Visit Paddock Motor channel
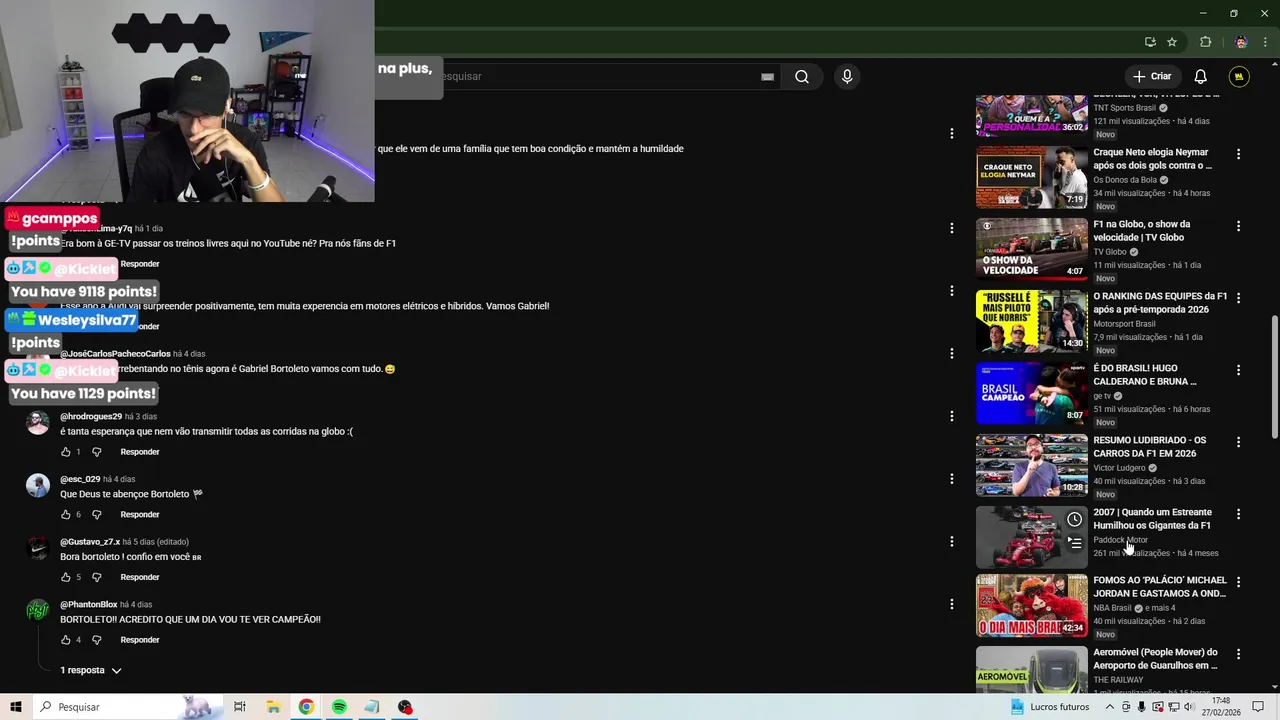 (x=1120, y=540)
